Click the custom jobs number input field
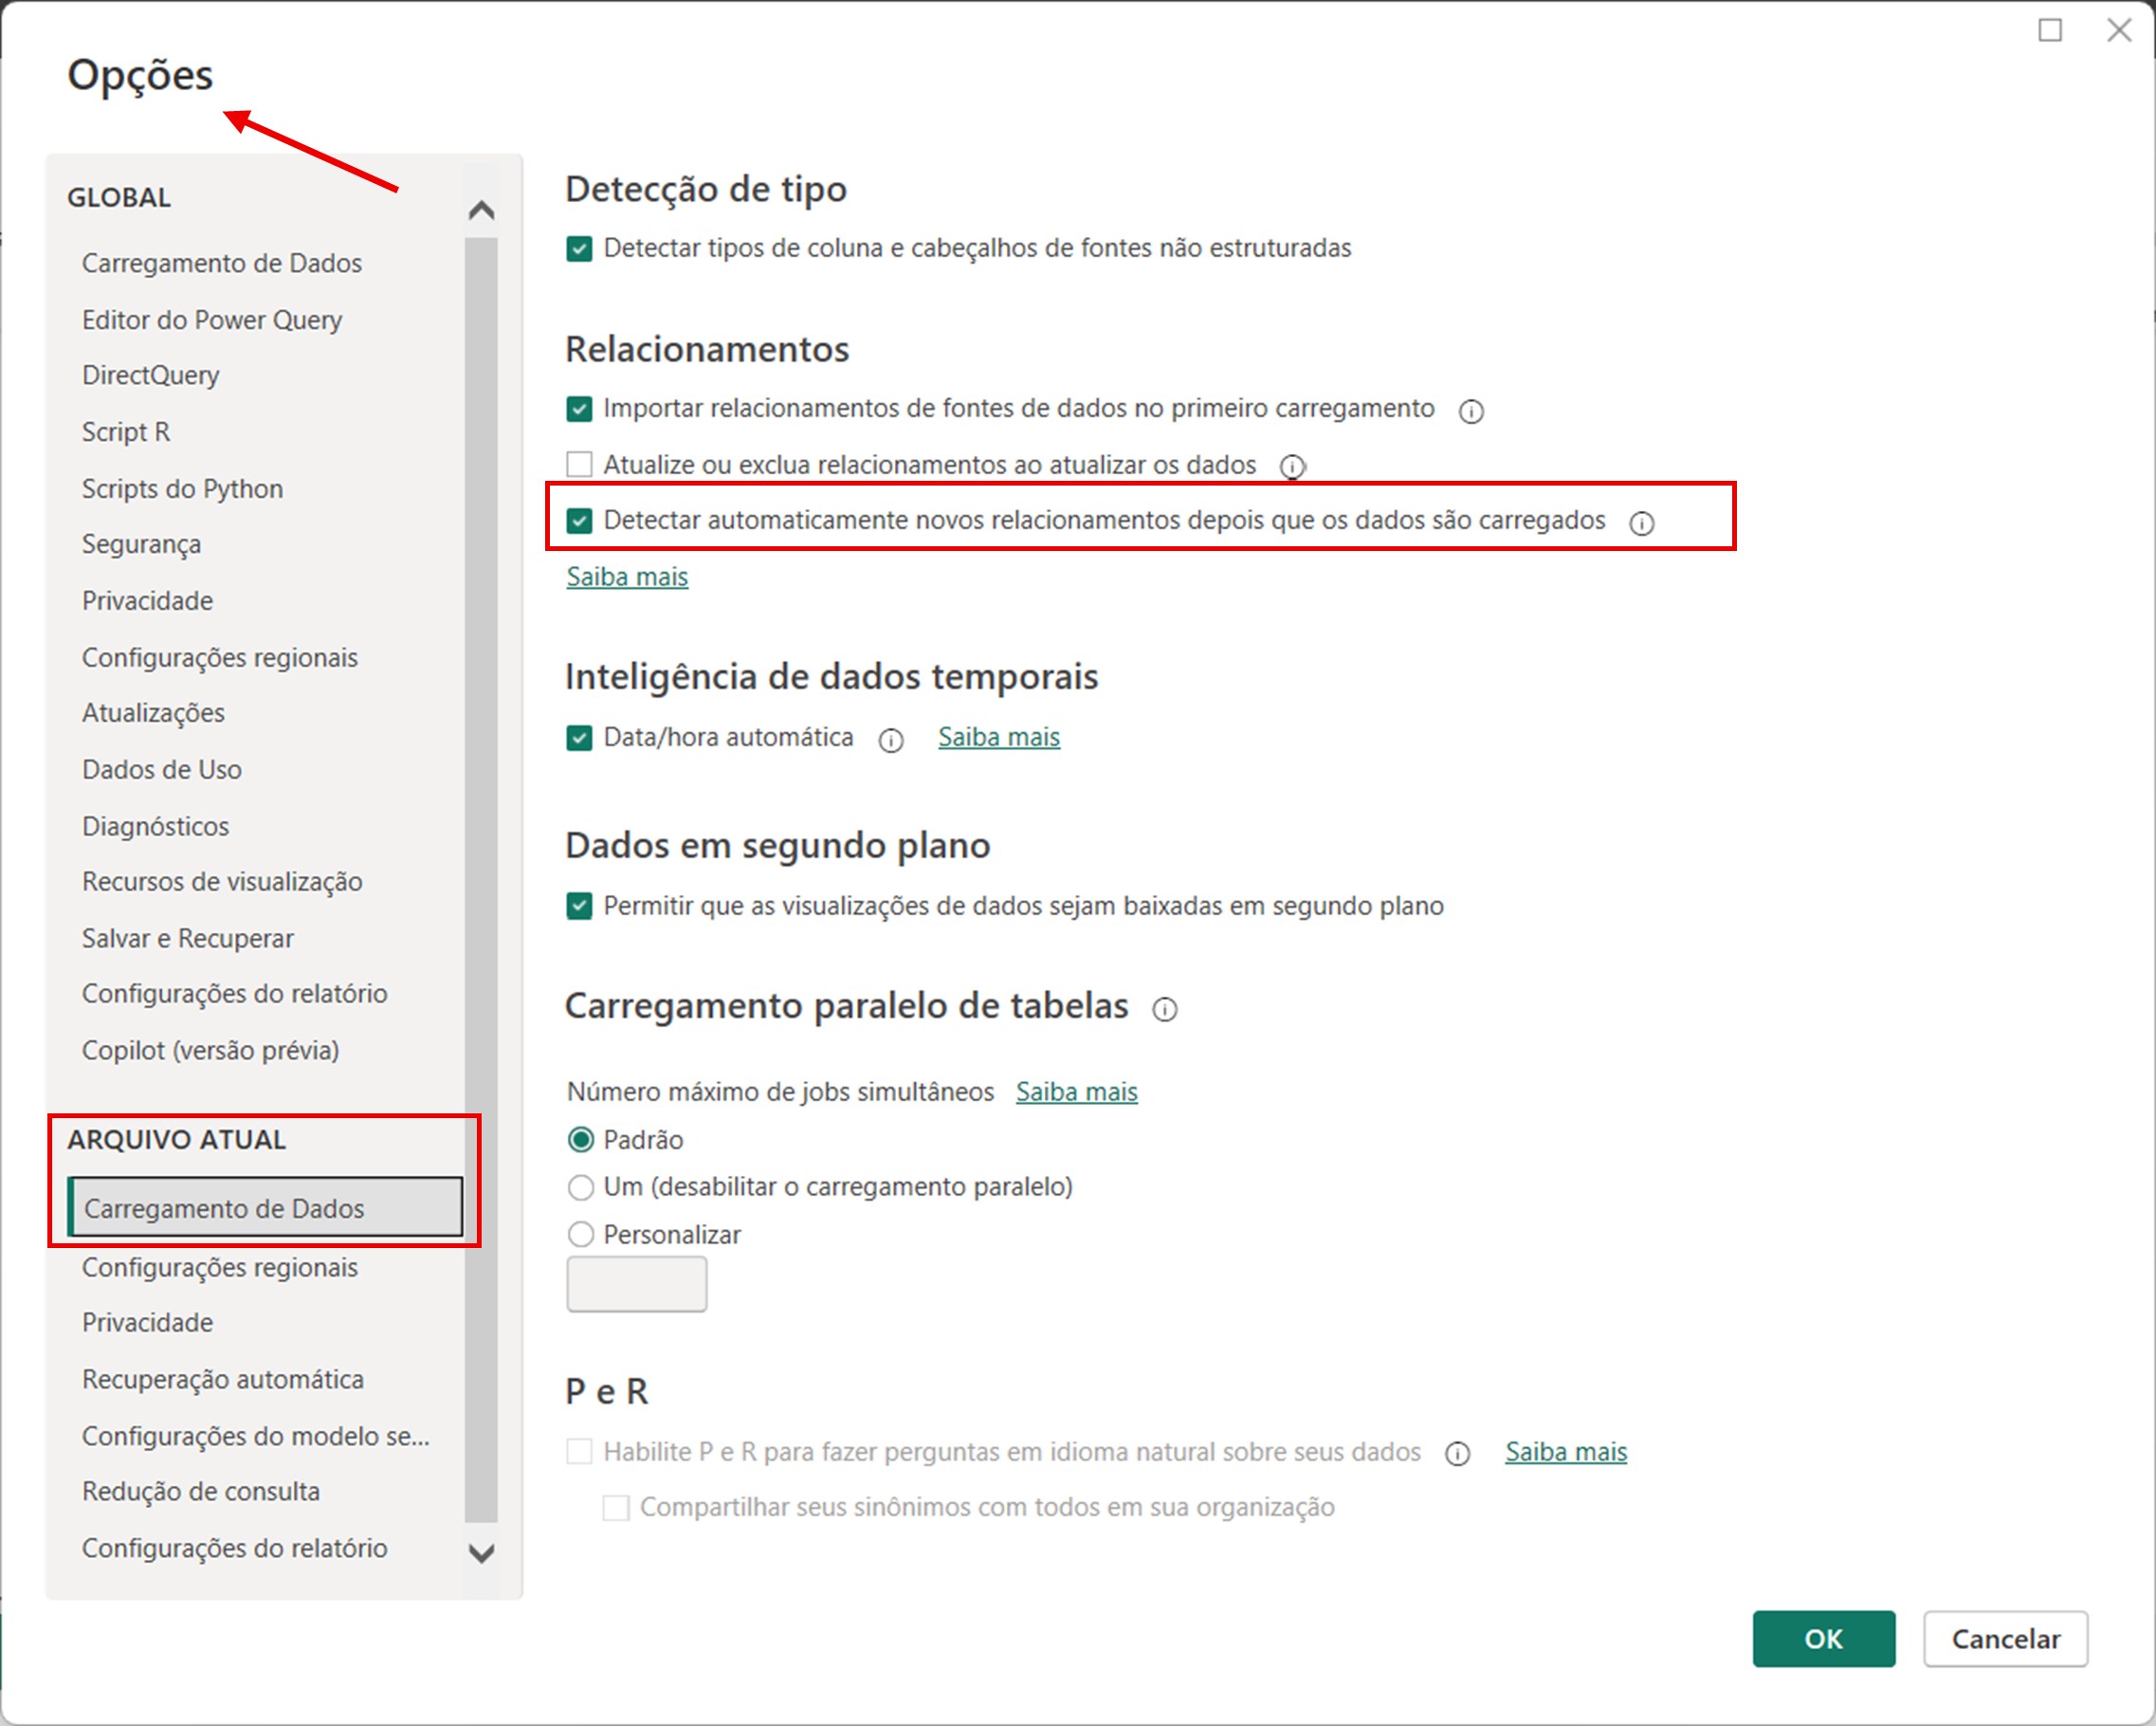 636,1284
